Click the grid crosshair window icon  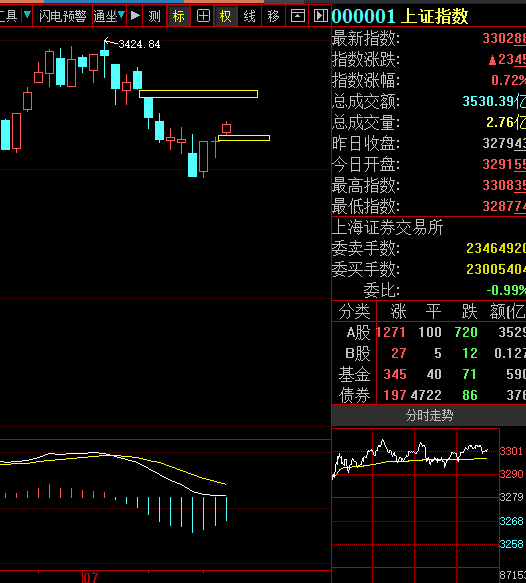pos(203,16)
